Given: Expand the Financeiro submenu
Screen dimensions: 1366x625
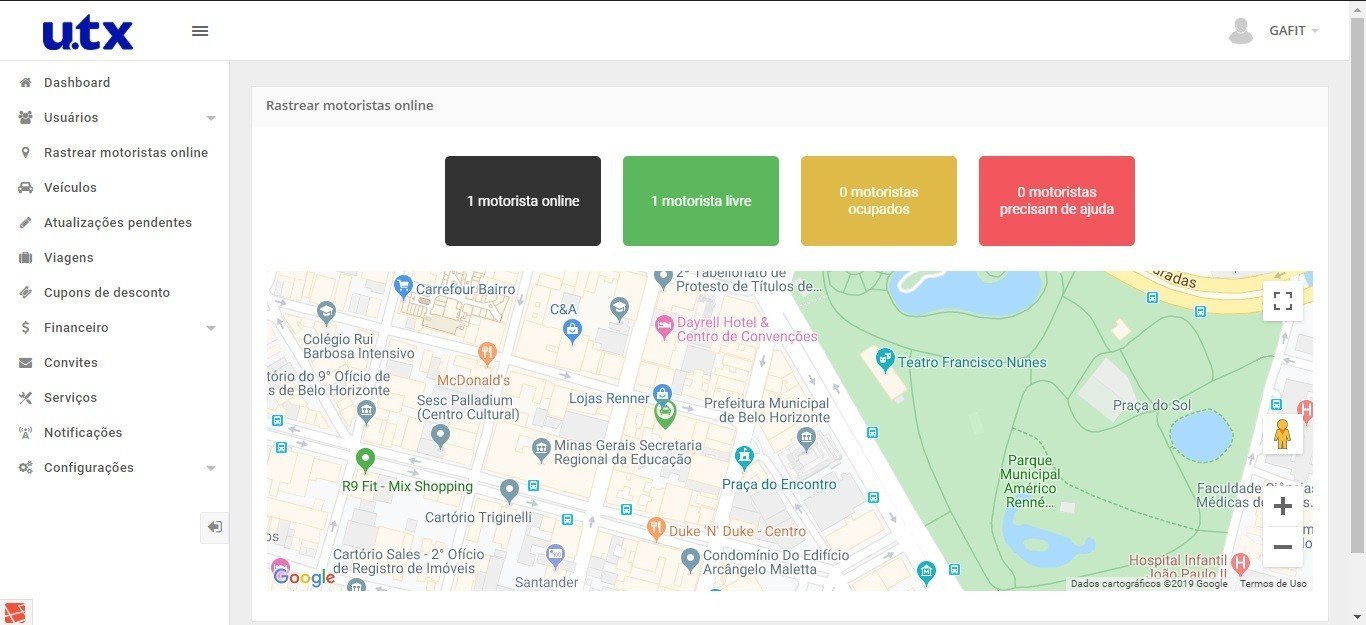Looking at the screenshot, I should [x=211, y=328].
